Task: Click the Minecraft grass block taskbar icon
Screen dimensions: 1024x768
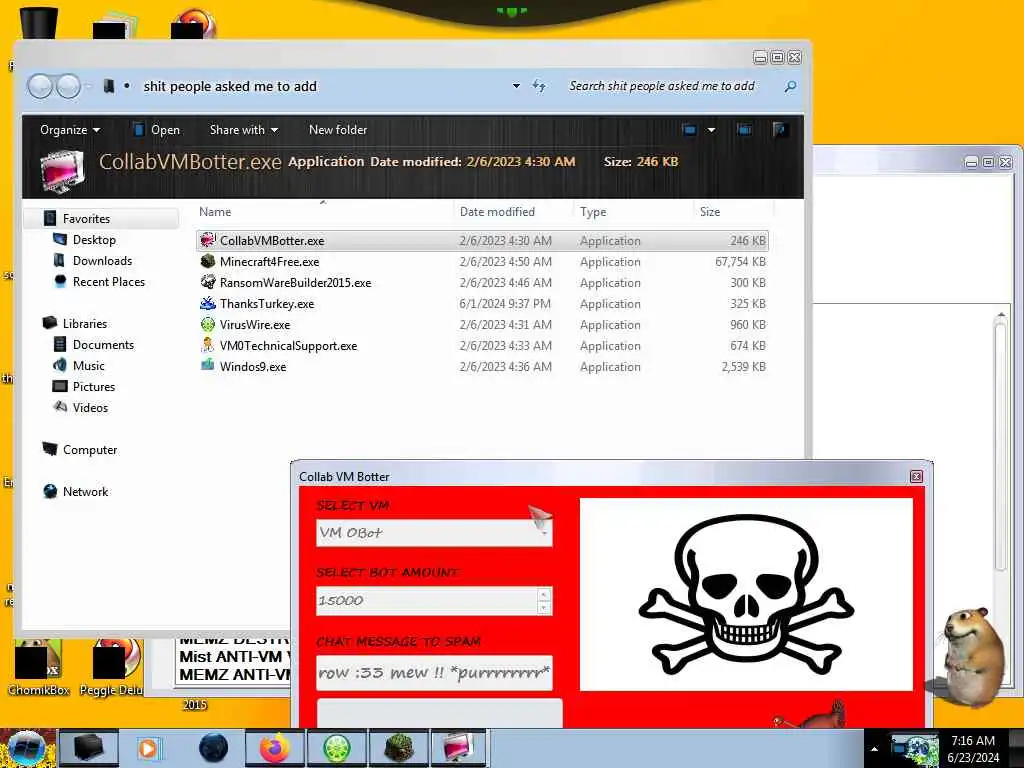Action: 399,748
